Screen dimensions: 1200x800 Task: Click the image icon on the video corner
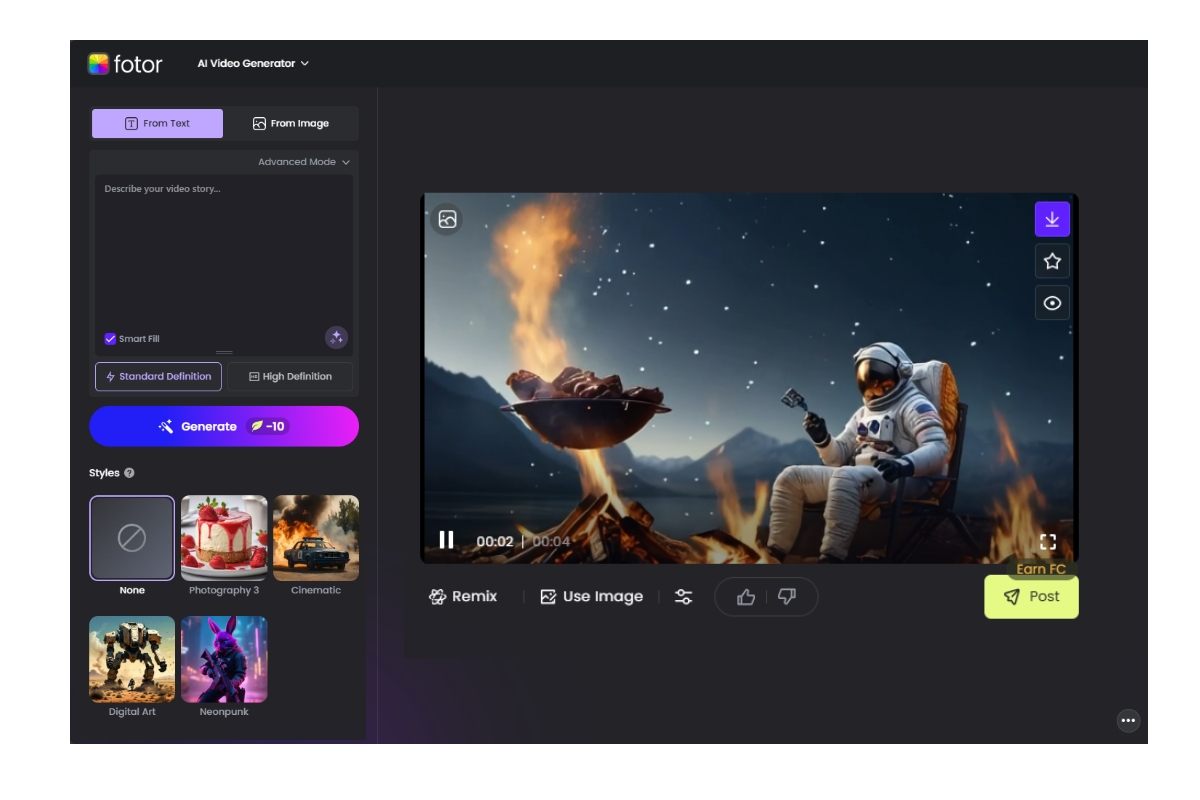pyautogui.click(x=447, y=219)
